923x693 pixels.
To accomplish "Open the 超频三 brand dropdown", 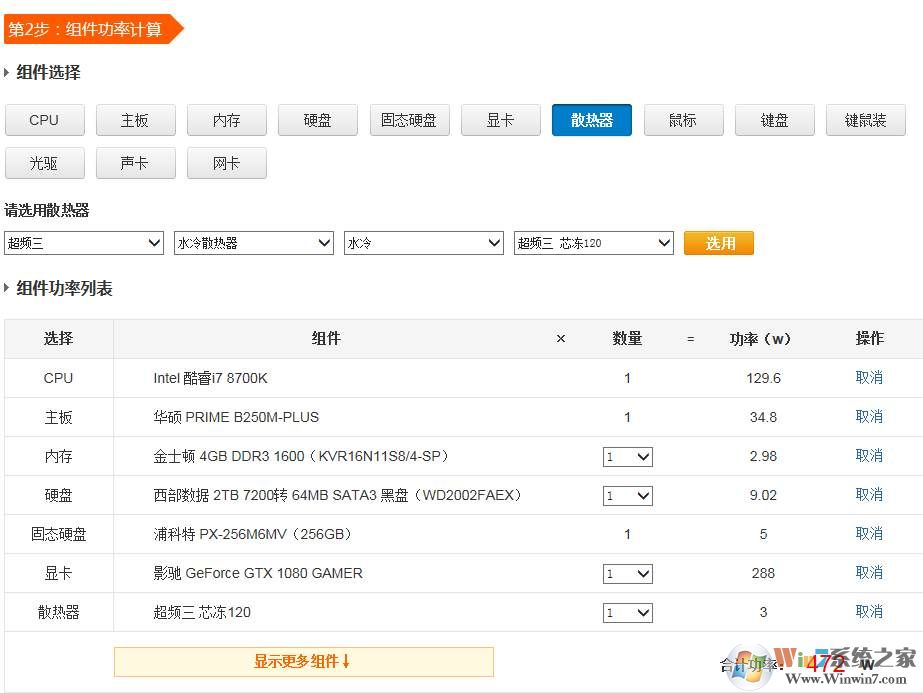I will tap(84, 243).
